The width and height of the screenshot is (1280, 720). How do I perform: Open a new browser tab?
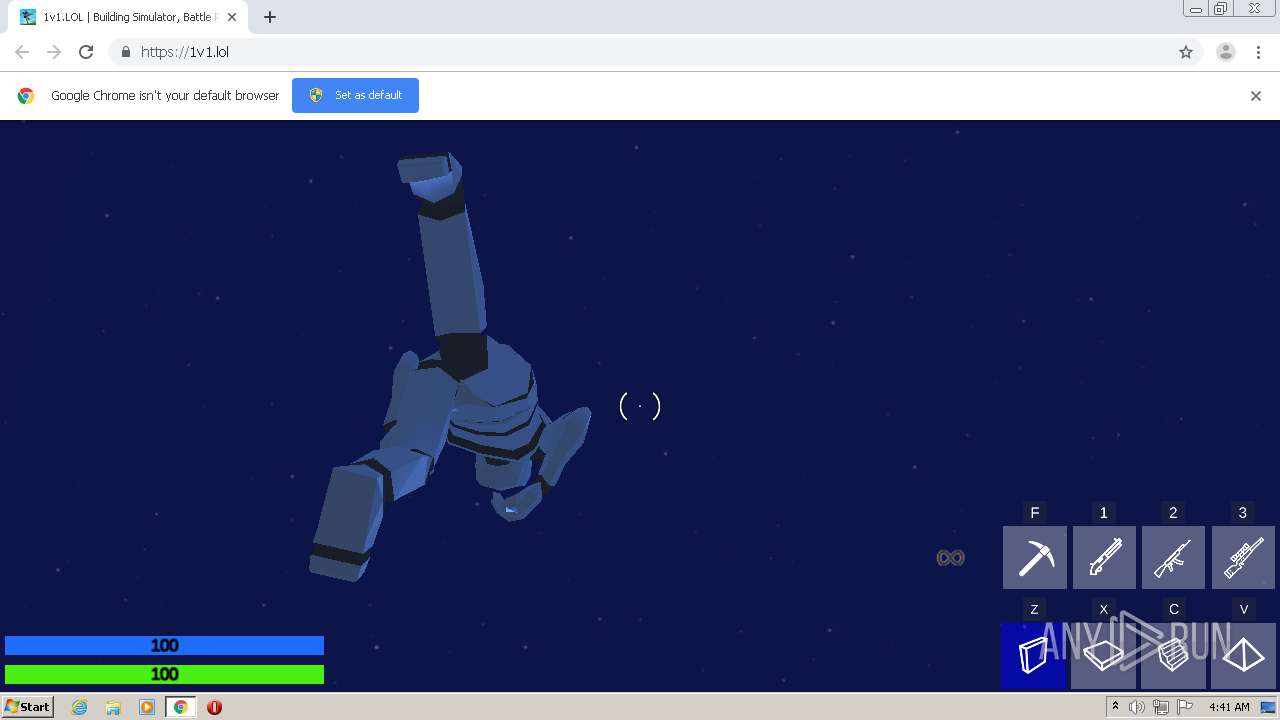270,17
